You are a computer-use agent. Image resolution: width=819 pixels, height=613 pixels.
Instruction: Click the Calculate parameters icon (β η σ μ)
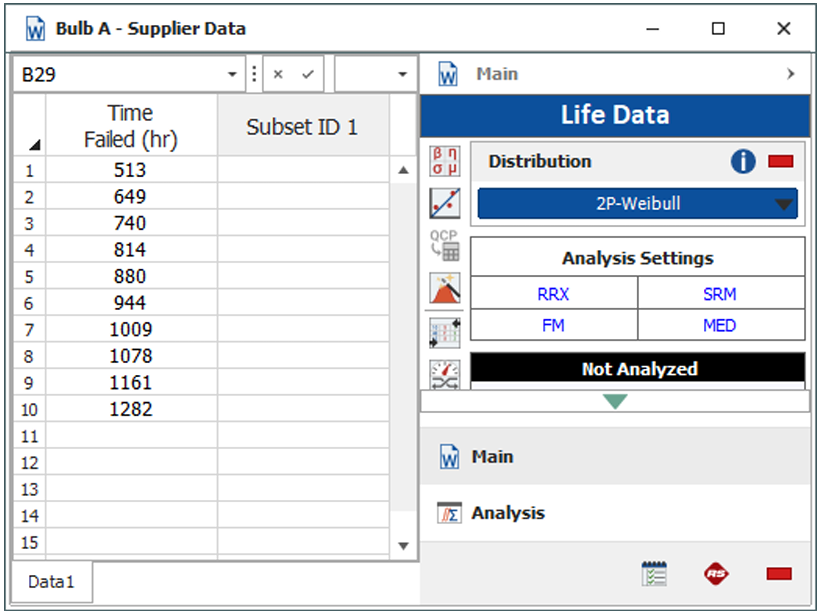(444, 161)
